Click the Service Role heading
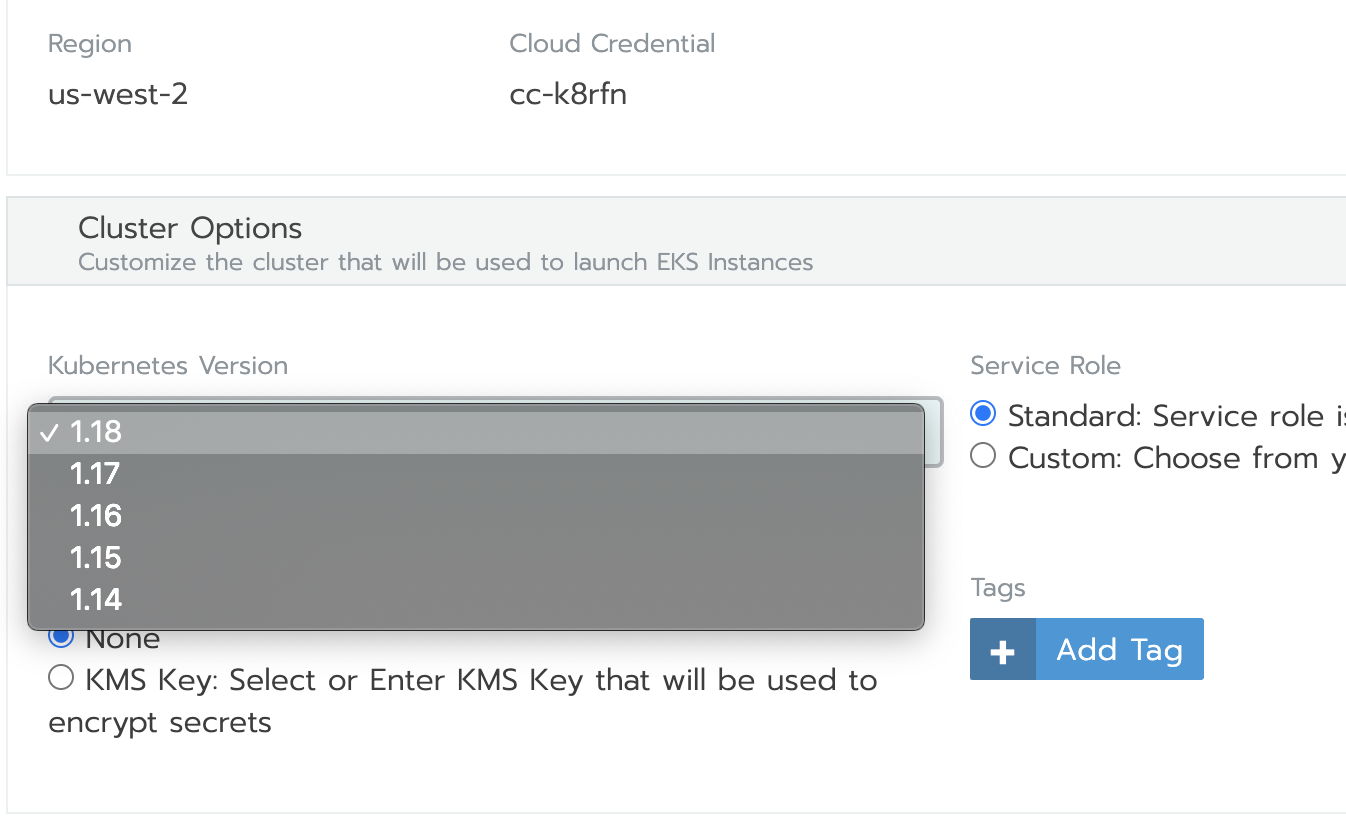Screen dimensions: 1346x832 pos(1045,365)
